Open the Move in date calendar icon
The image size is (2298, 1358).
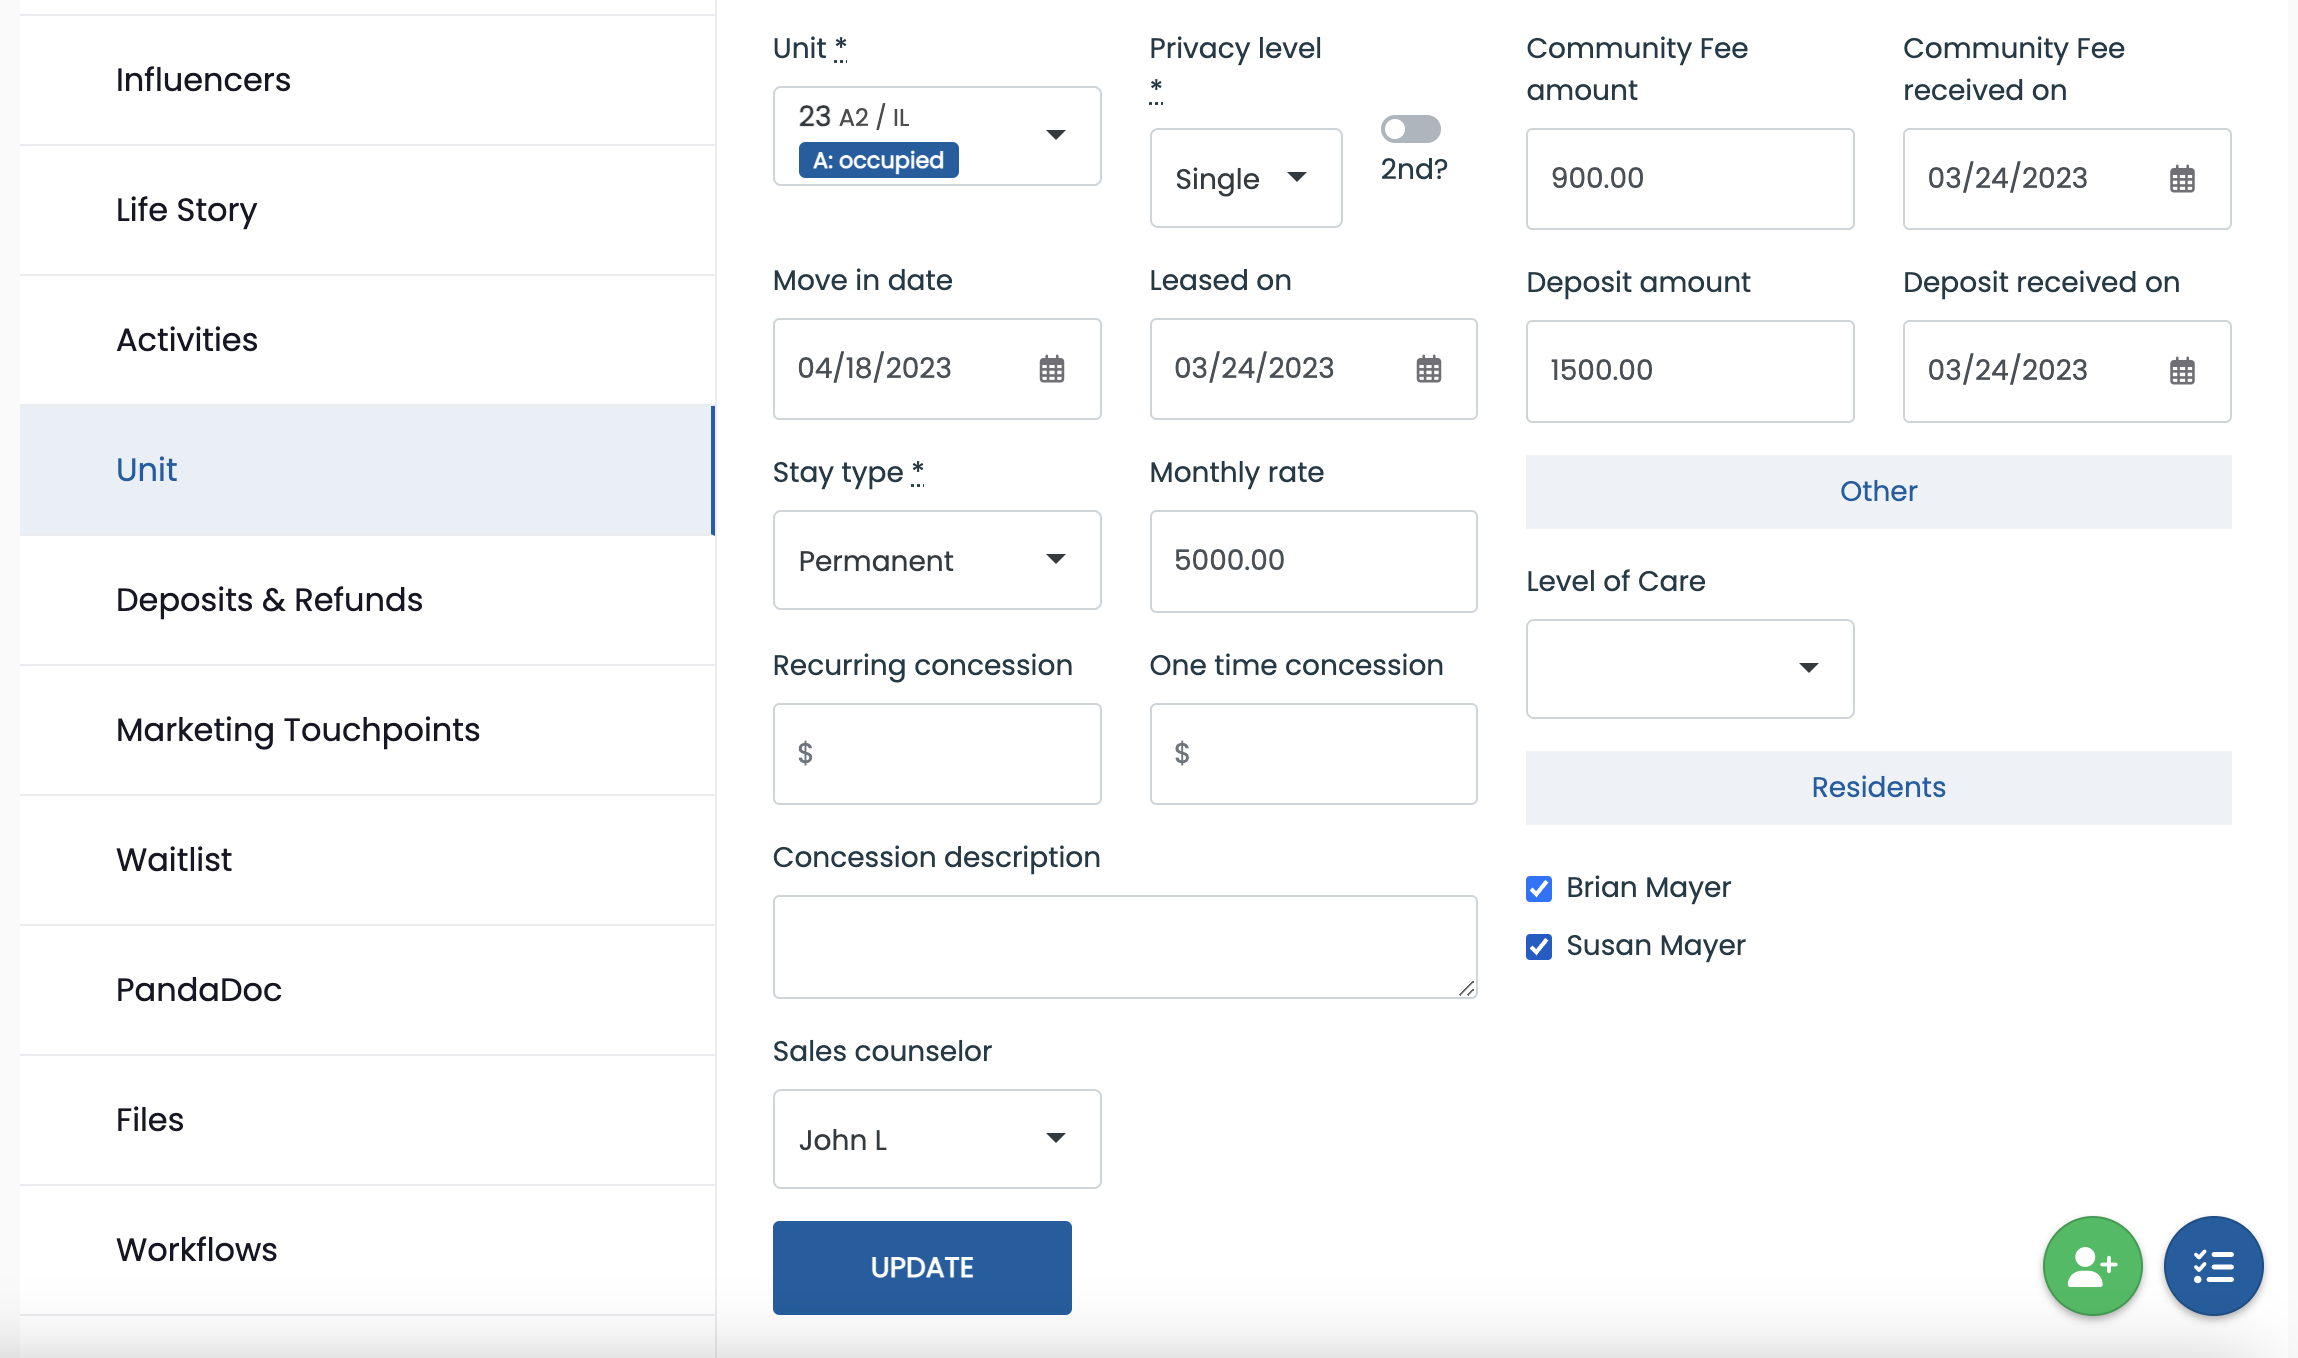1051,369
